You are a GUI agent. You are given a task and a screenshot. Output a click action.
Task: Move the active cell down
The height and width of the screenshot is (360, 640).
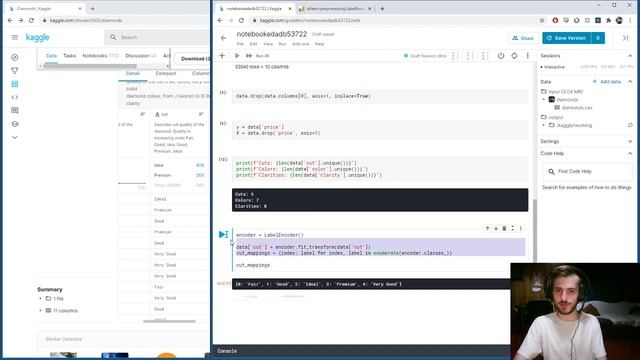tap(496, 229)
